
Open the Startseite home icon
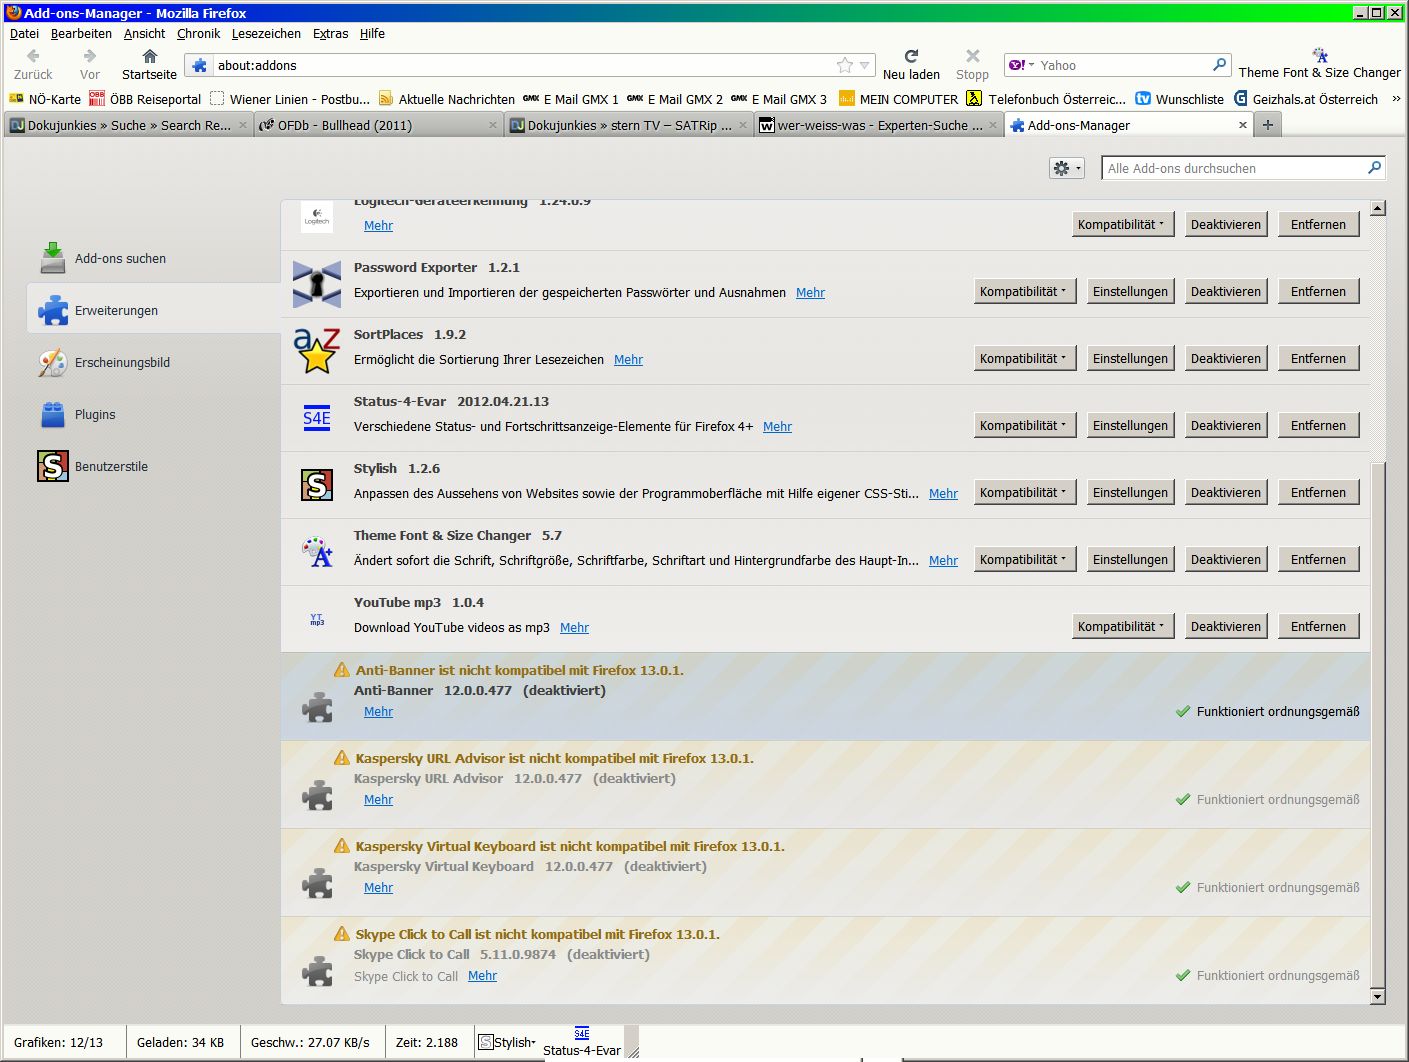point(150,57)
